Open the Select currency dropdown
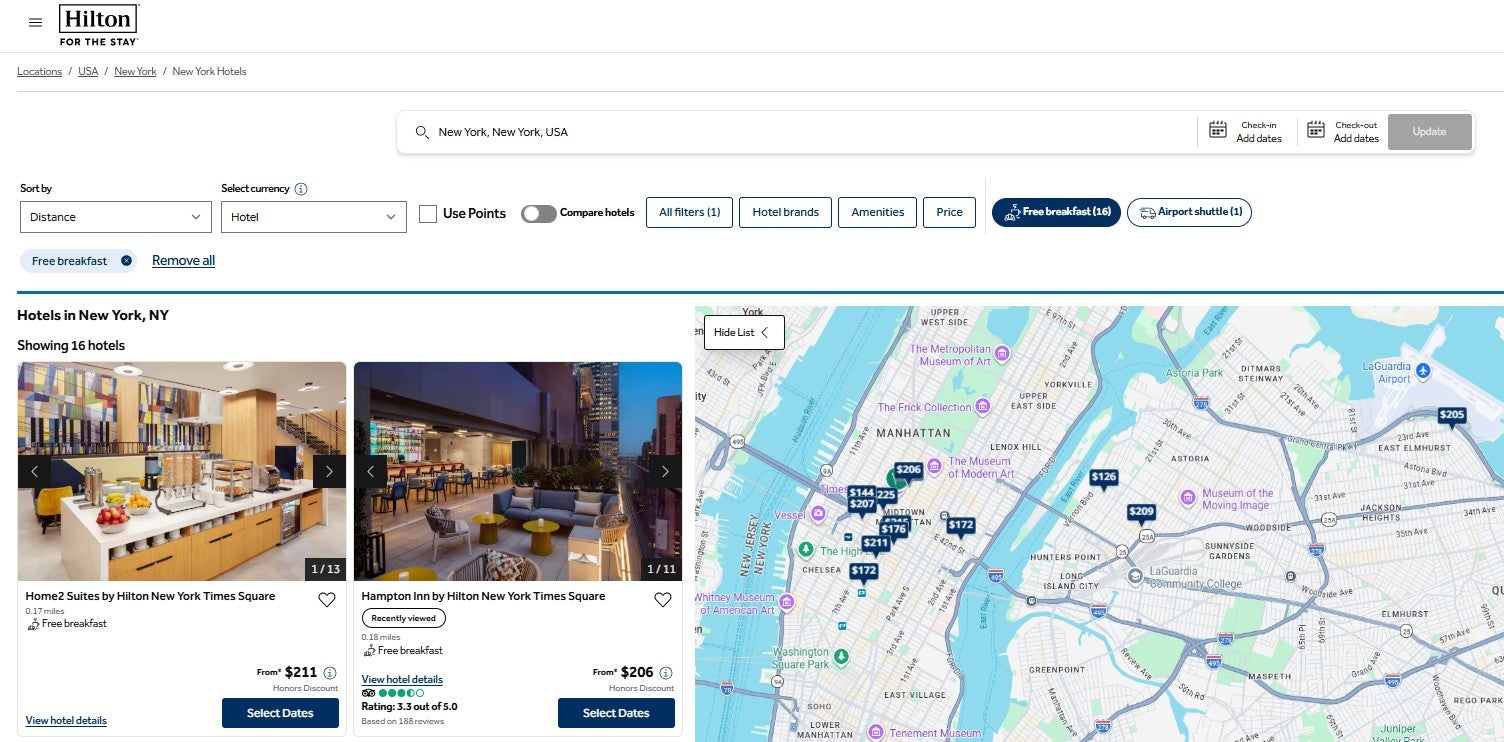The image size is (1504, 742). [314, 217]
